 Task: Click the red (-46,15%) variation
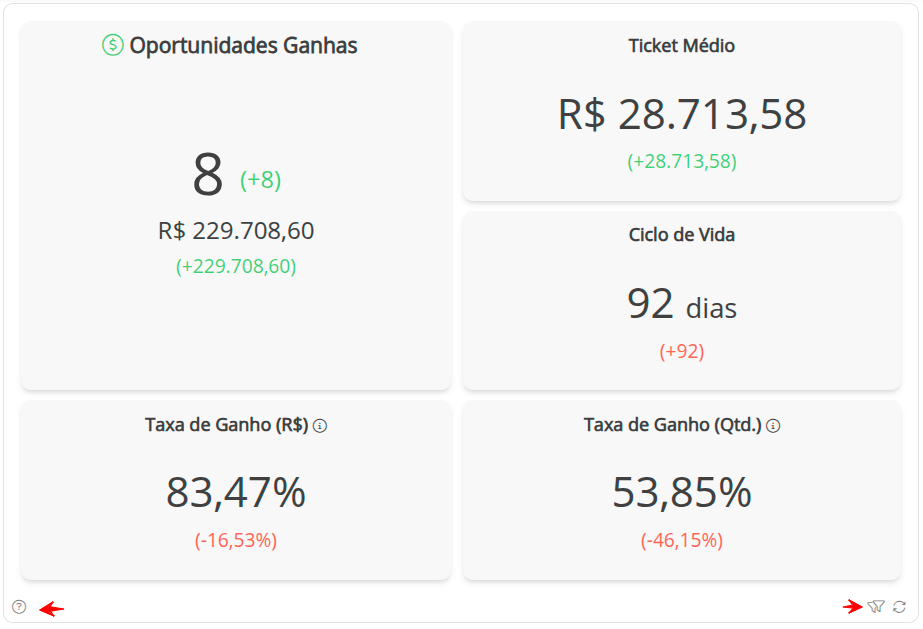[x=682, y=541]
